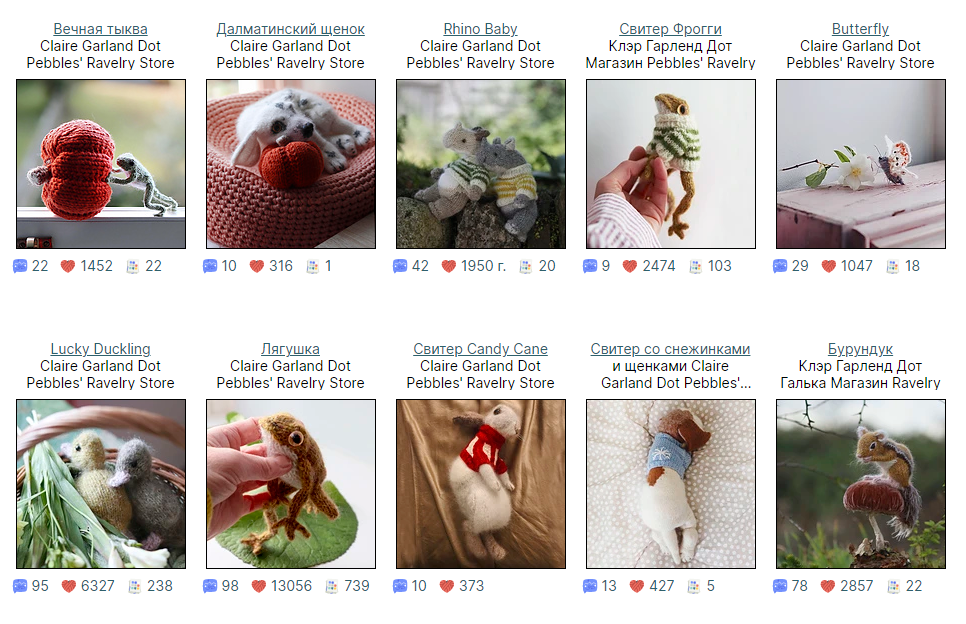Viewport: 966px width, 624px height.
Task: Click heart icon under Свитер Фрогги
Action: coord(630,266)
